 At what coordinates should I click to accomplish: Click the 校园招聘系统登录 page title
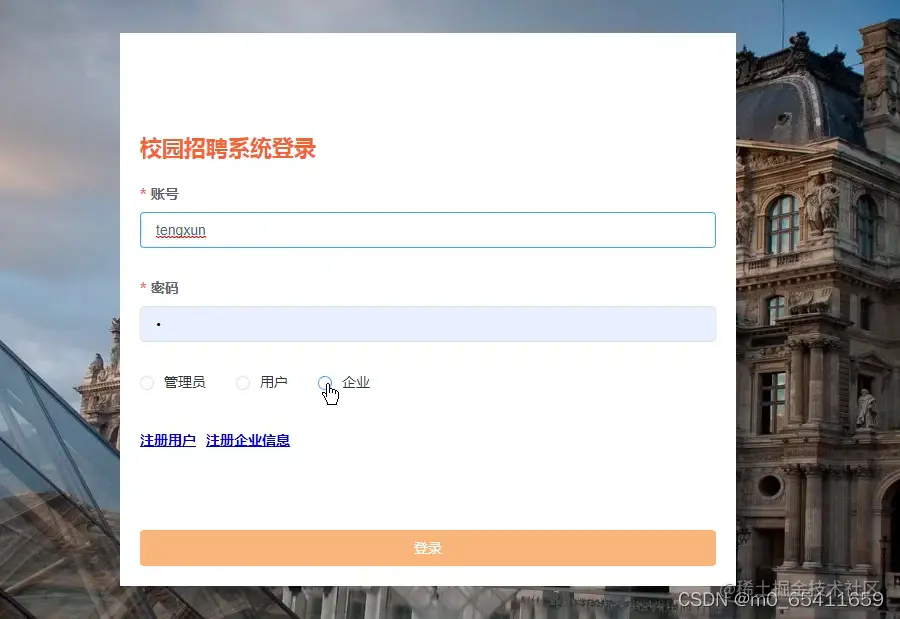click(227, 148)
